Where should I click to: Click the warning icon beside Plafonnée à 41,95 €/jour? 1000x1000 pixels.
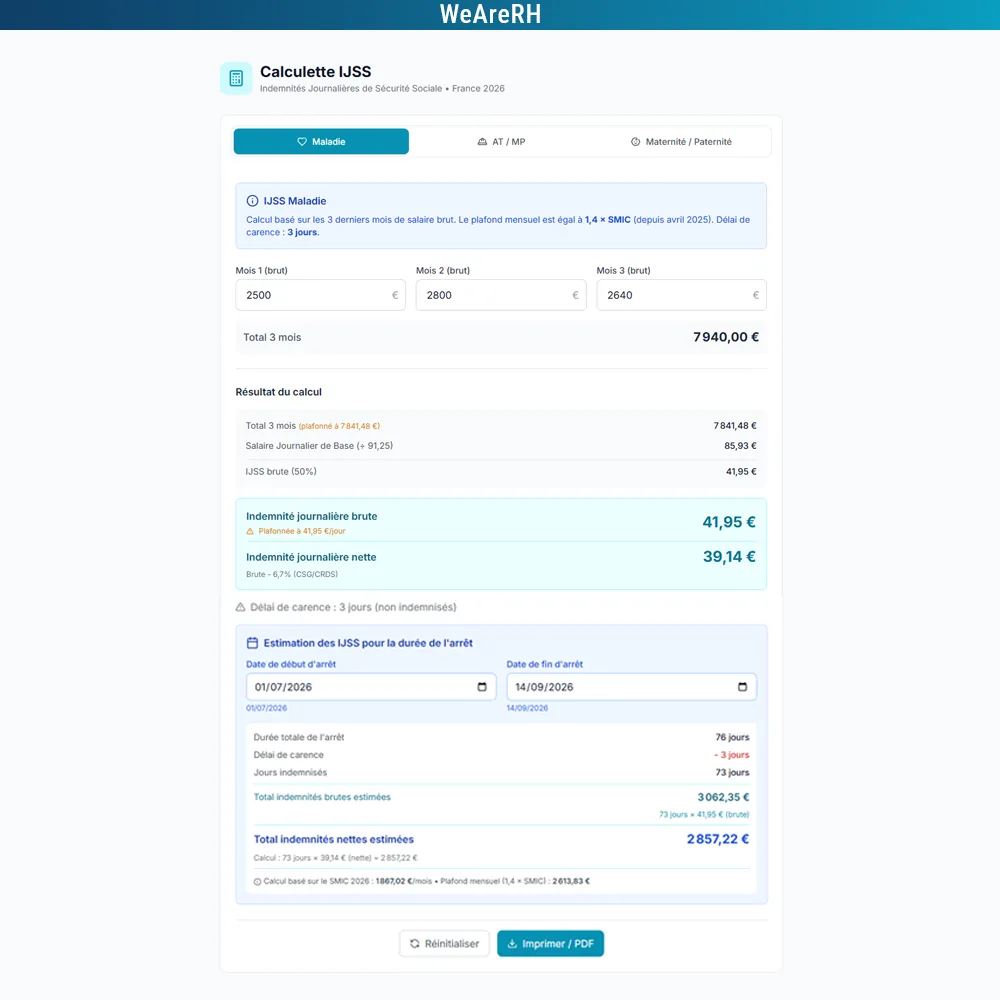click(x=250, y=531)
